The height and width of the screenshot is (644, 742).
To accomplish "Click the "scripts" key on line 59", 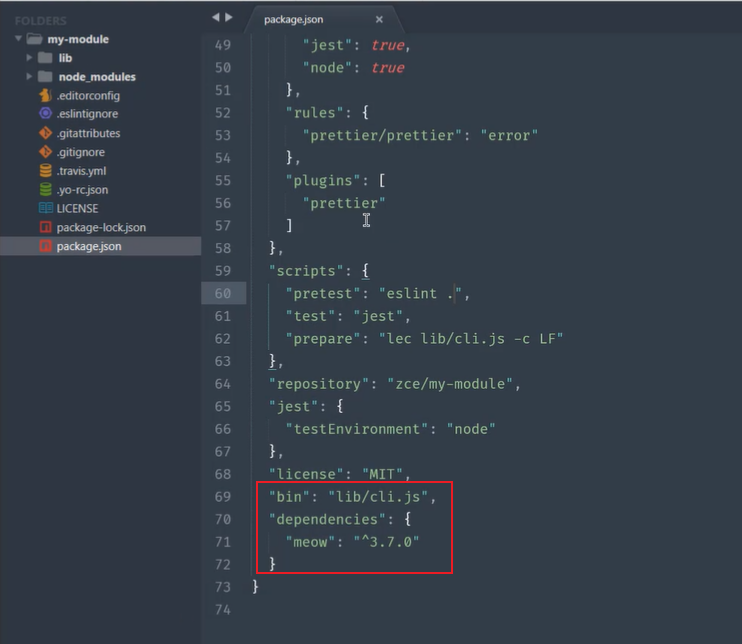I will pyautogui.click(x=306, y=271).
